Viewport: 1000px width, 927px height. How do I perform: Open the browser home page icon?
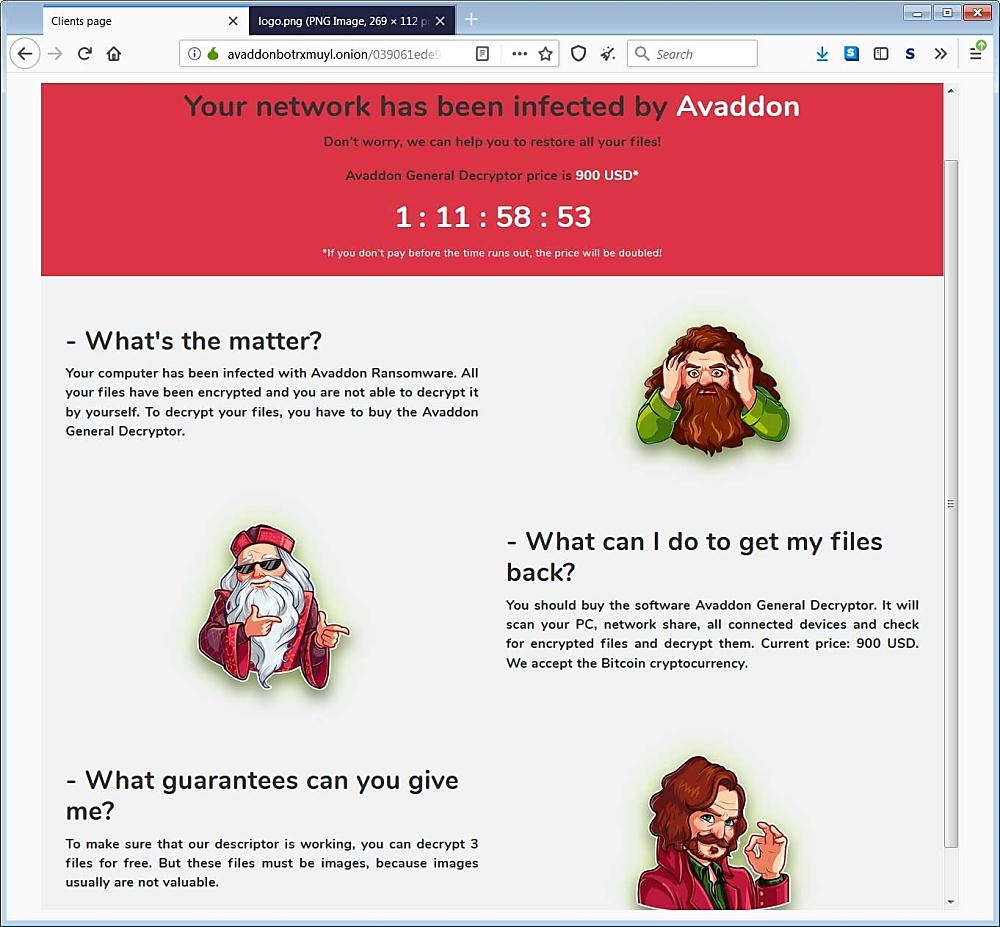(x=114, y=54)
